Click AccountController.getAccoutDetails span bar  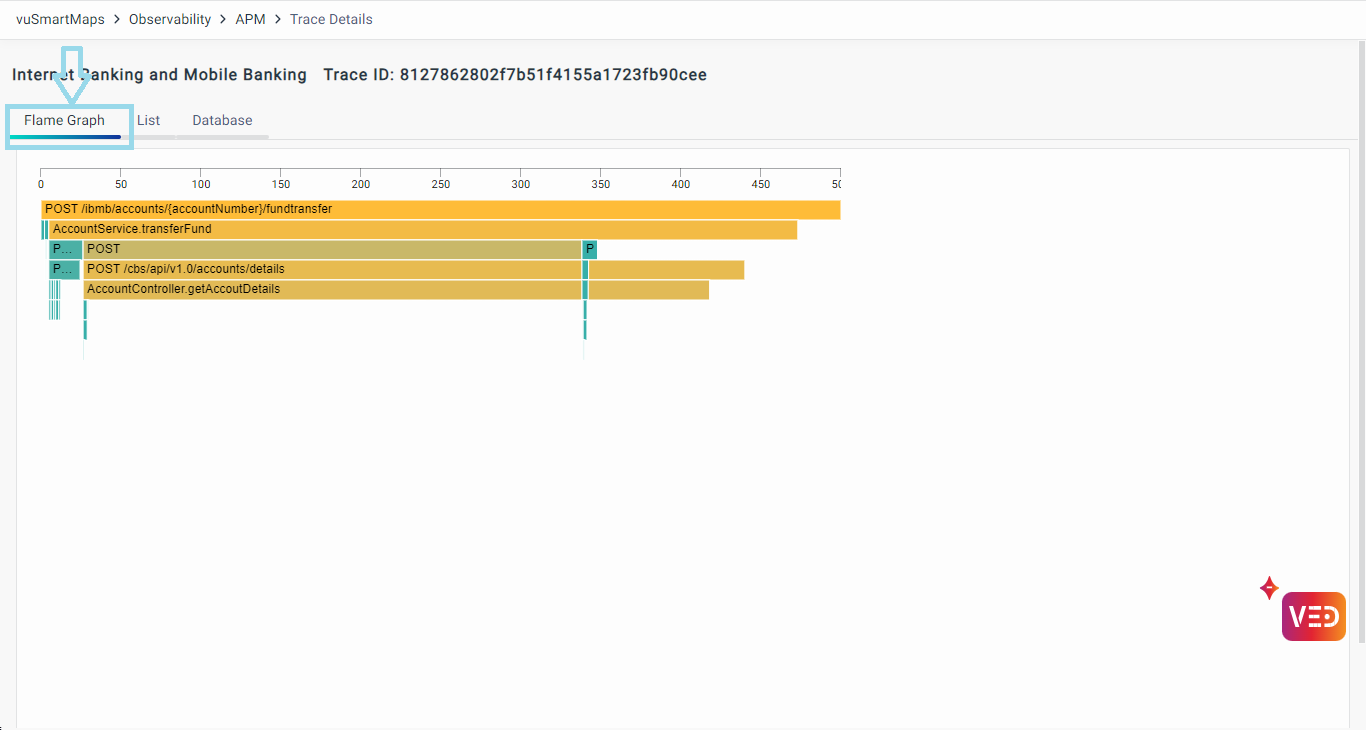(332, 289)
